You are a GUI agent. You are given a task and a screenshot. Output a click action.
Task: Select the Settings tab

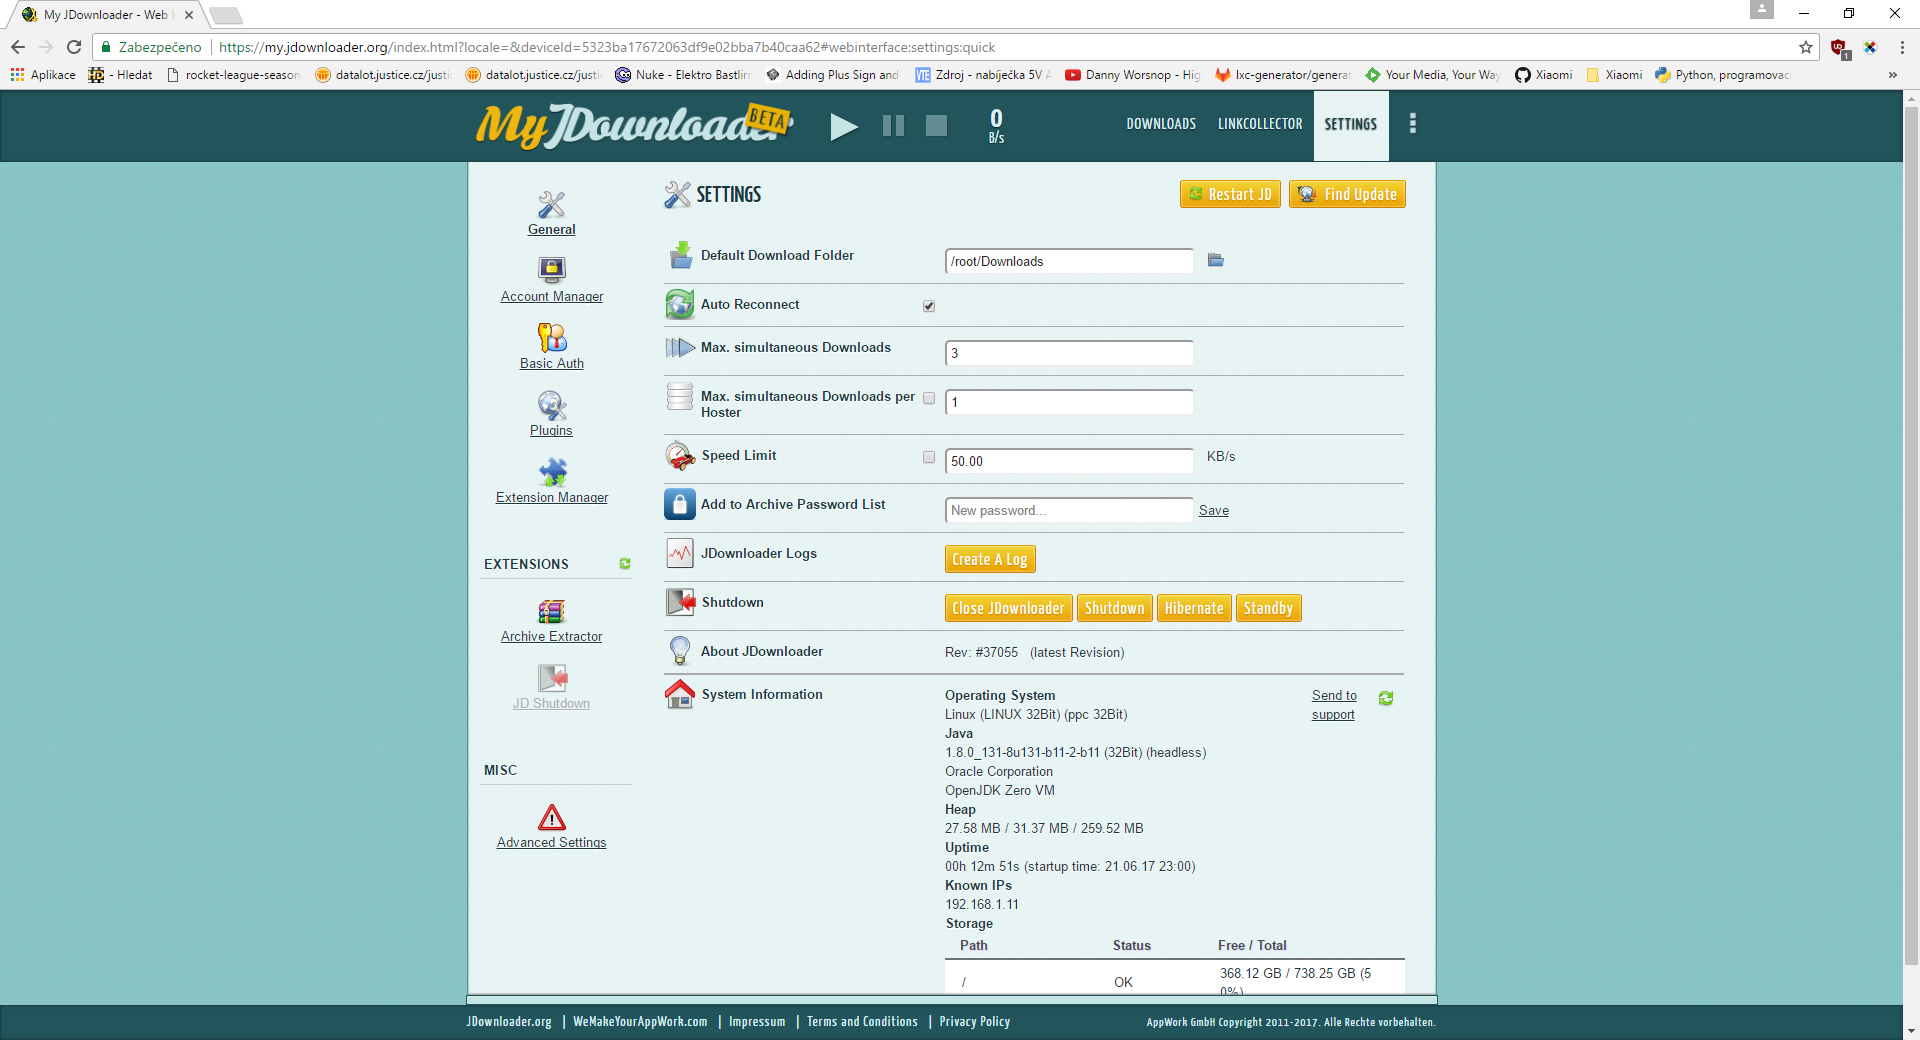tap(1351, 124)
